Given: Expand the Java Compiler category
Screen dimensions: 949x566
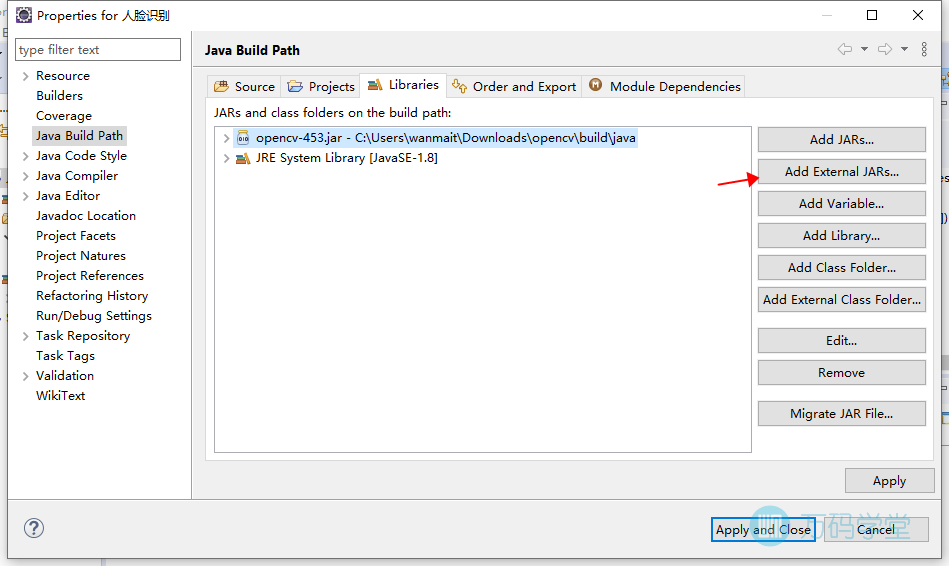Looking at the screenshot, I should coord(25,176).
